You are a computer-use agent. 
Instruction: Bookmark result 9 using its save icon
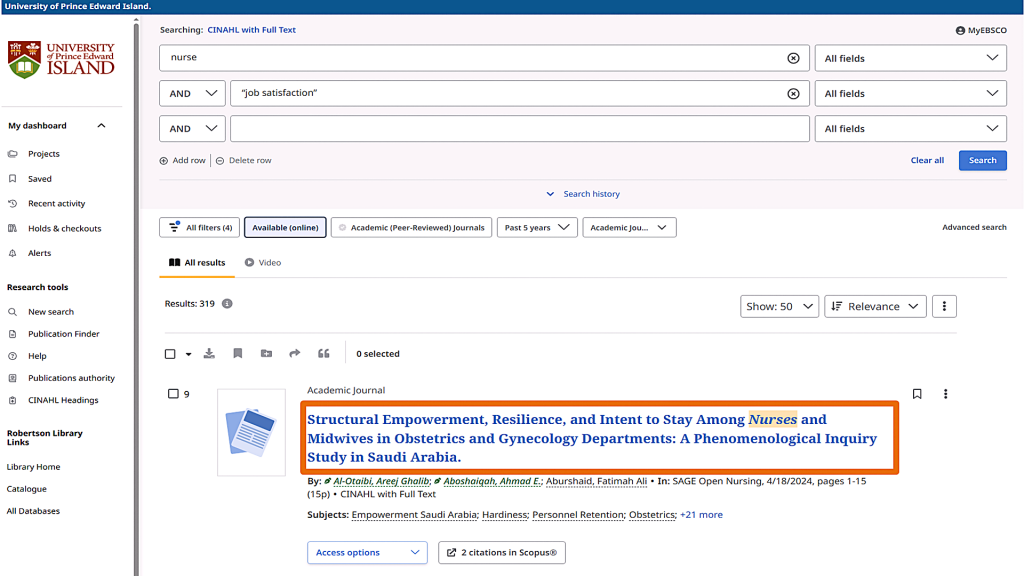[917, 394]
